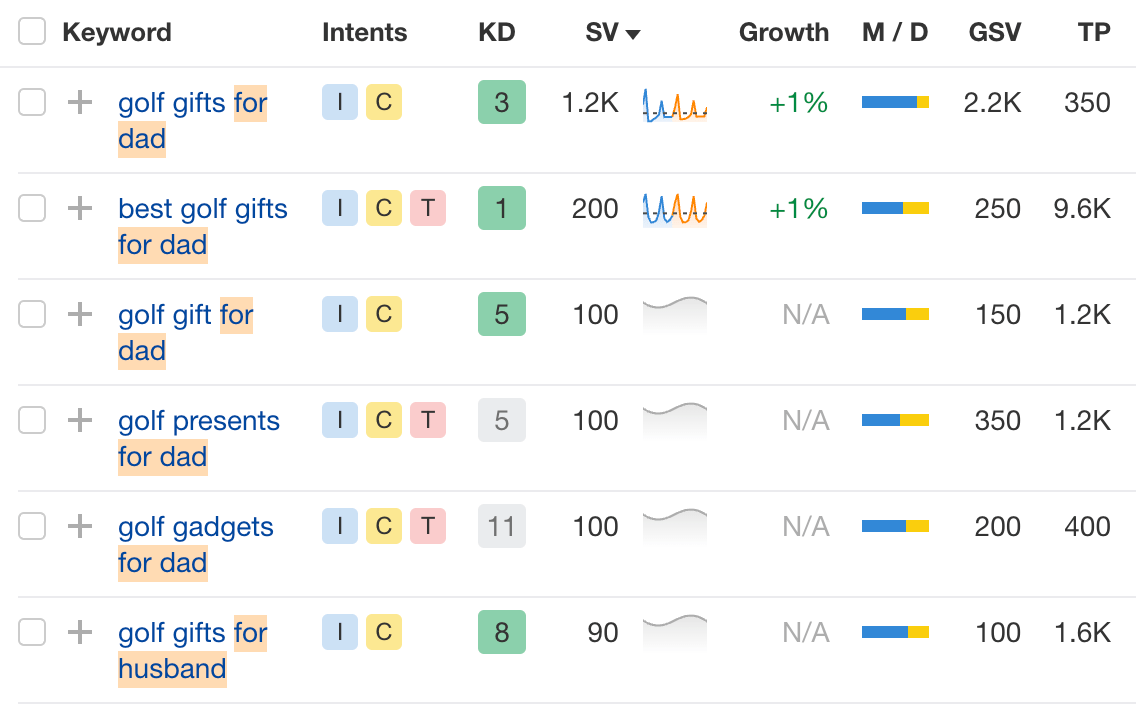Click the M/D ratio bar for "golf gifts for dad"

(895, 102)
